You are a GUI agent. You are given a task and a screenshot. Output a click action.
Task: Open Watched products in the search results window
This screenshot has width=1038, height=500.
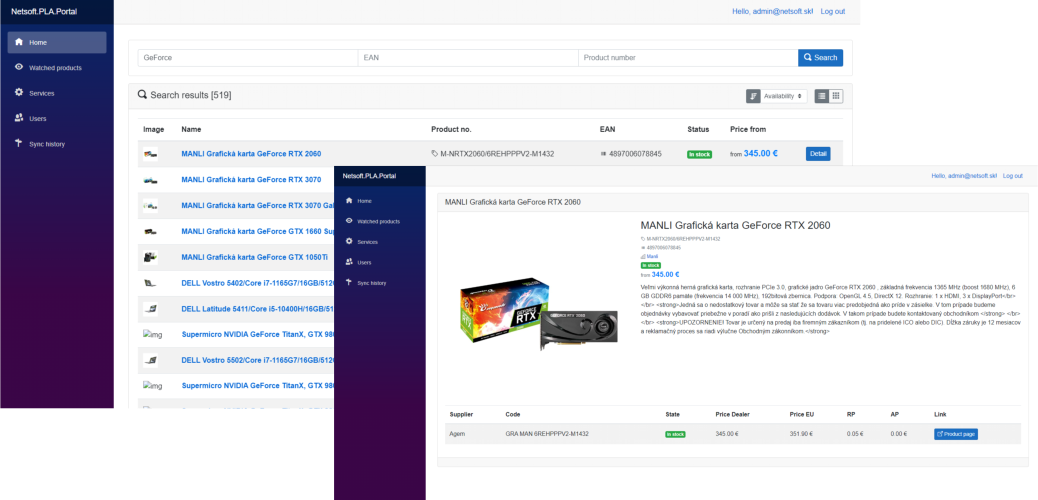click(x=57, y=68)
